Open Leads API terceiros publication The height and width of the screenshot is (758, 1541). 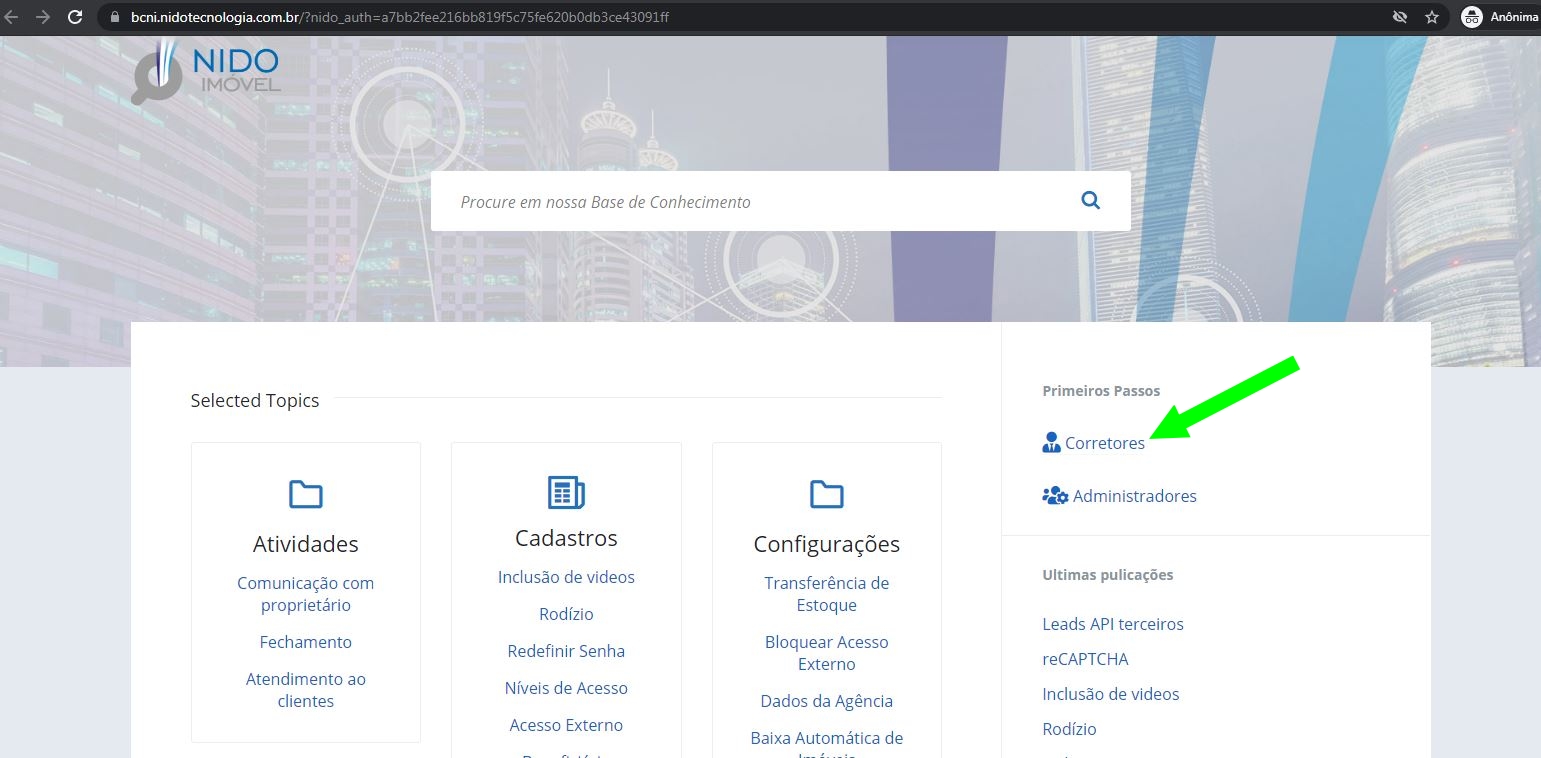1112,624
